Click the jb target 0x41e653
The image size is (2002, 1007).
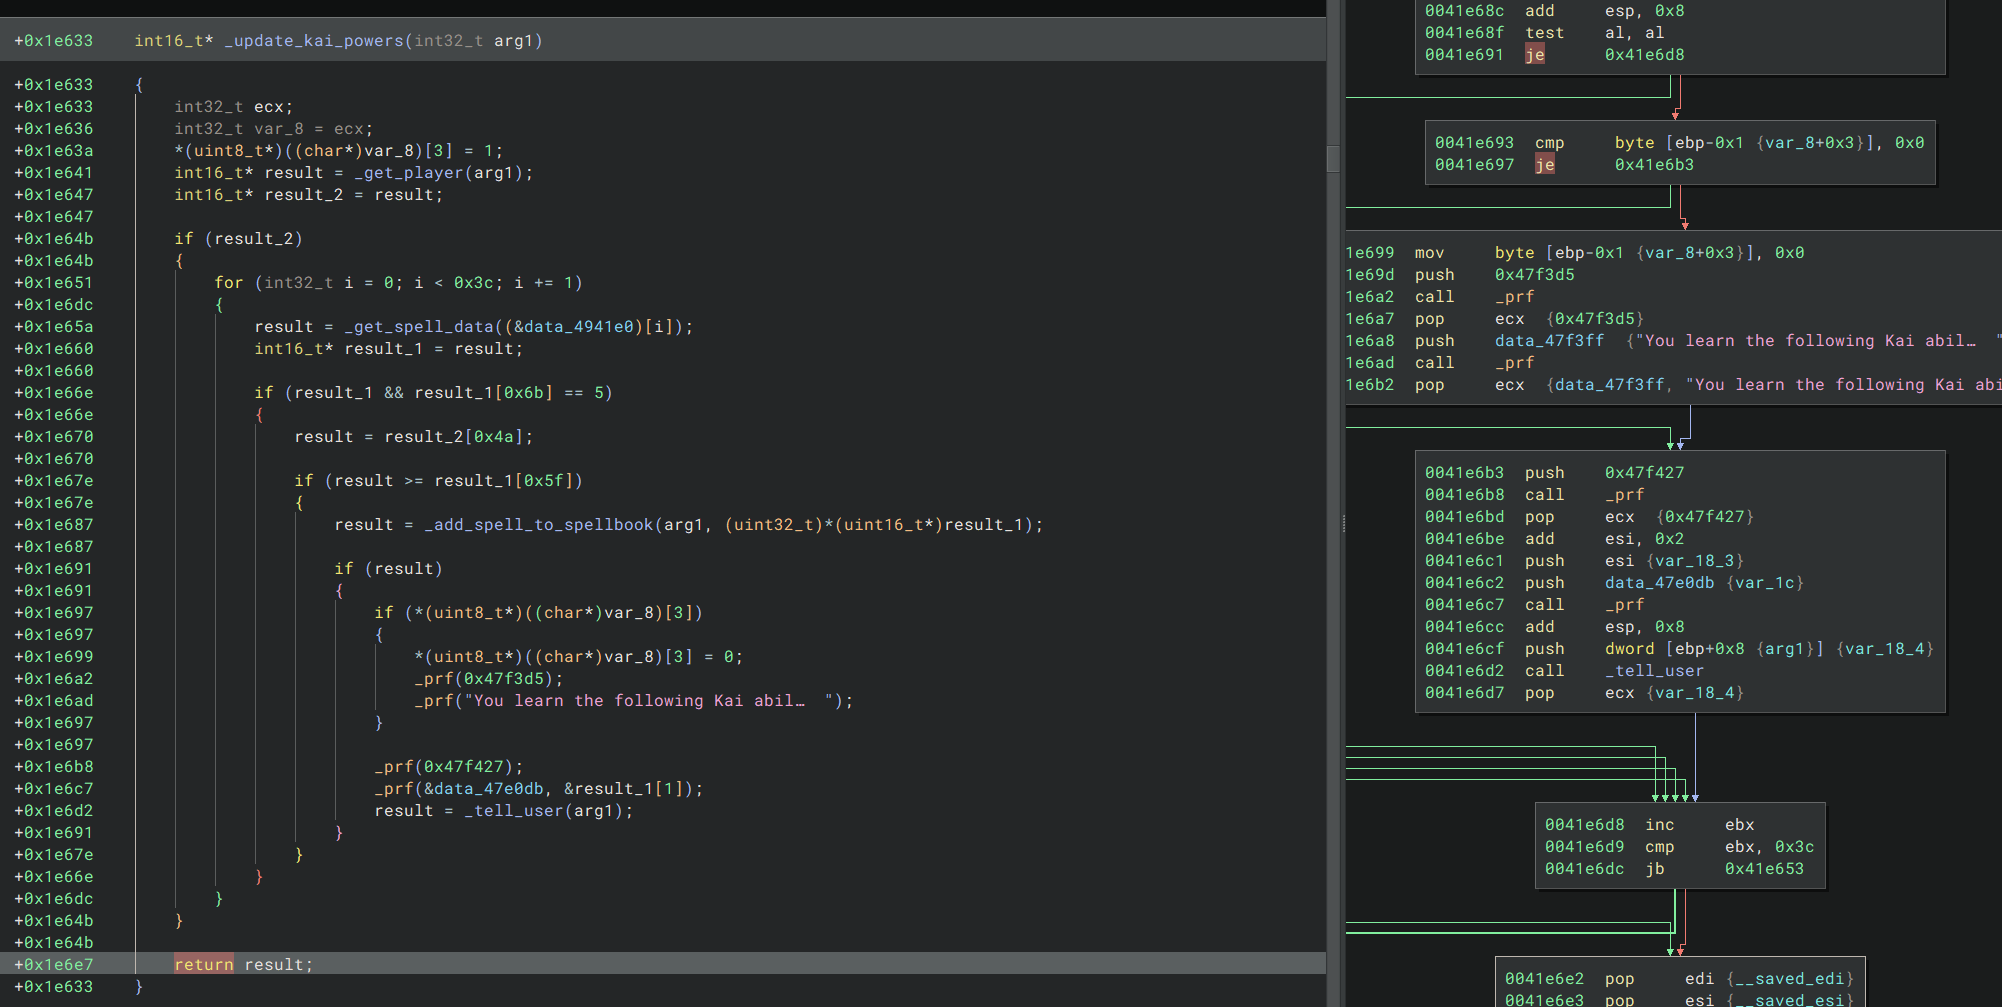[x=1764, y=869]
